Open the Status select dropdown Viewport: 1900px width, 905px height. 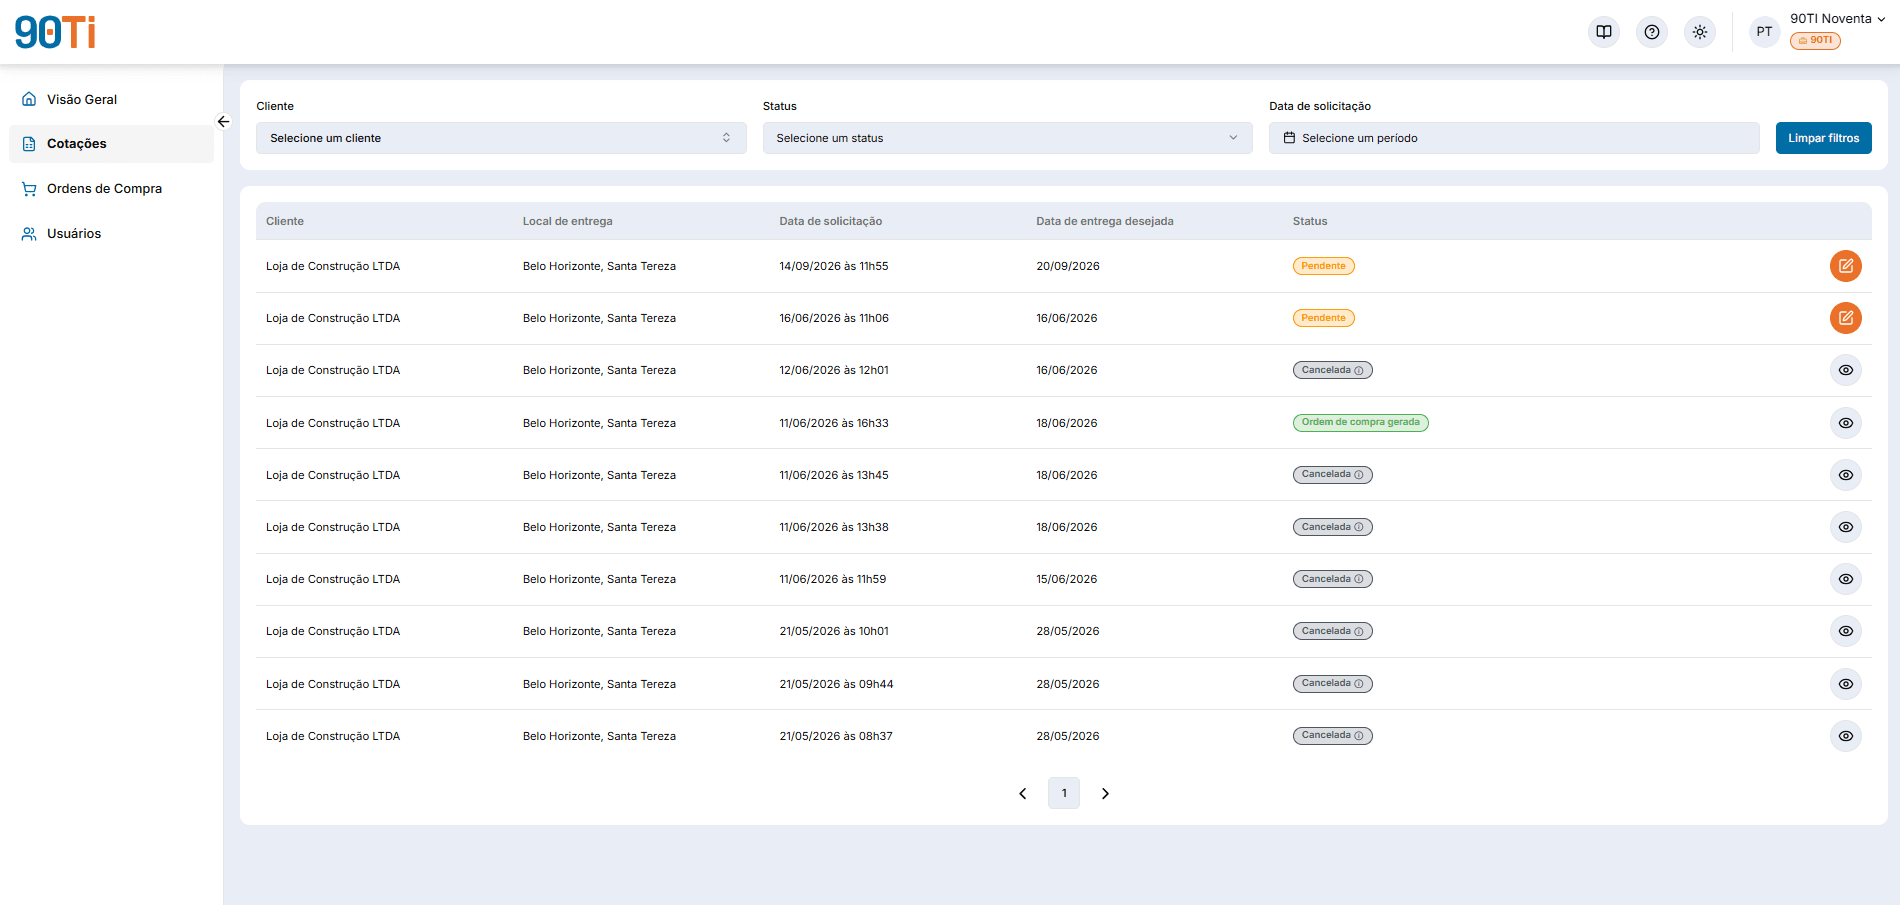click(x=1007, y=138)
